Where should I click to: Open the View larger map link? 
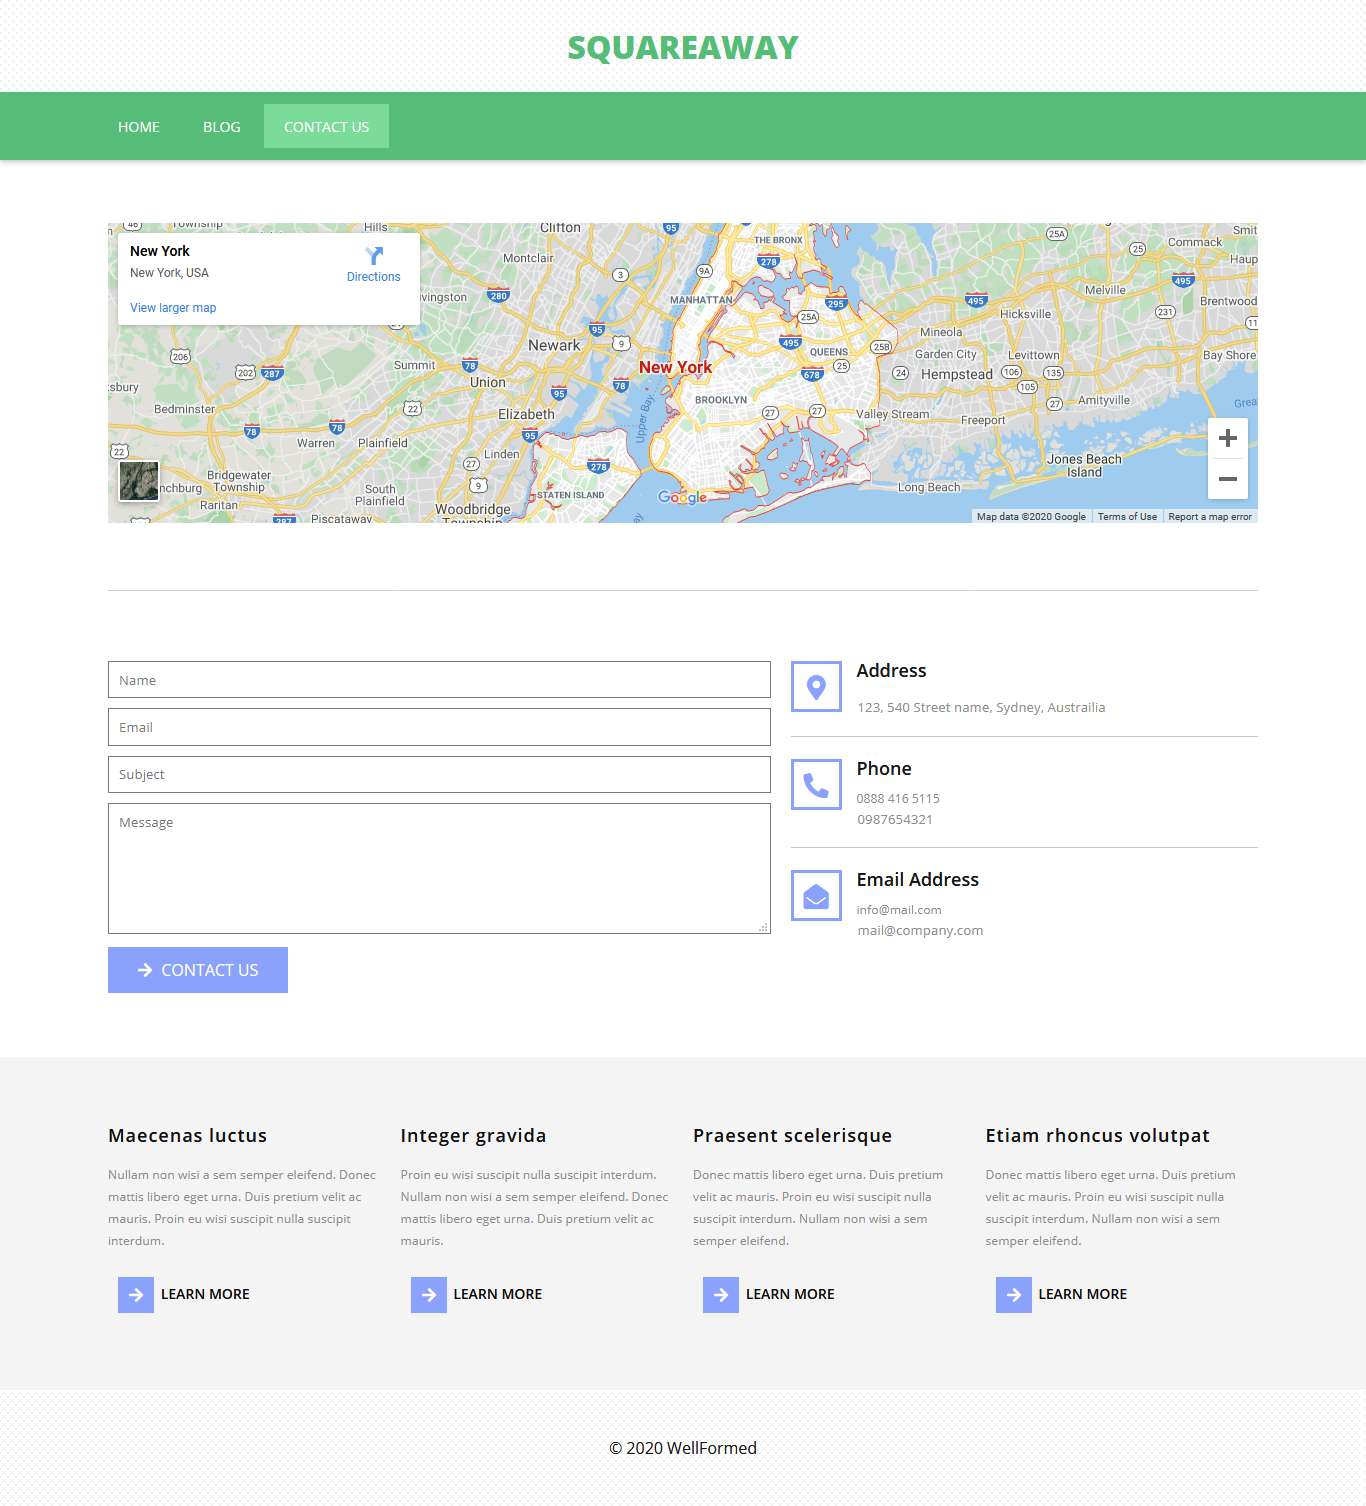click(x=173, y=308)
